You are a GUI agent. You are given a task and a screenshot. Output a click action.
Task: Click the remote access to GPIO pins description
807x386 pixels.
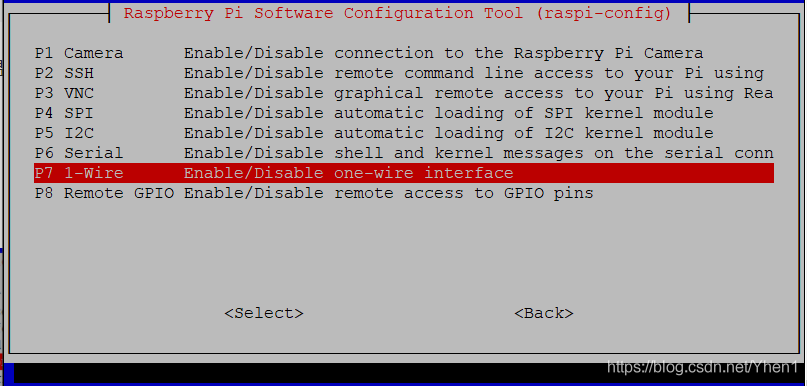pos(389,193)
